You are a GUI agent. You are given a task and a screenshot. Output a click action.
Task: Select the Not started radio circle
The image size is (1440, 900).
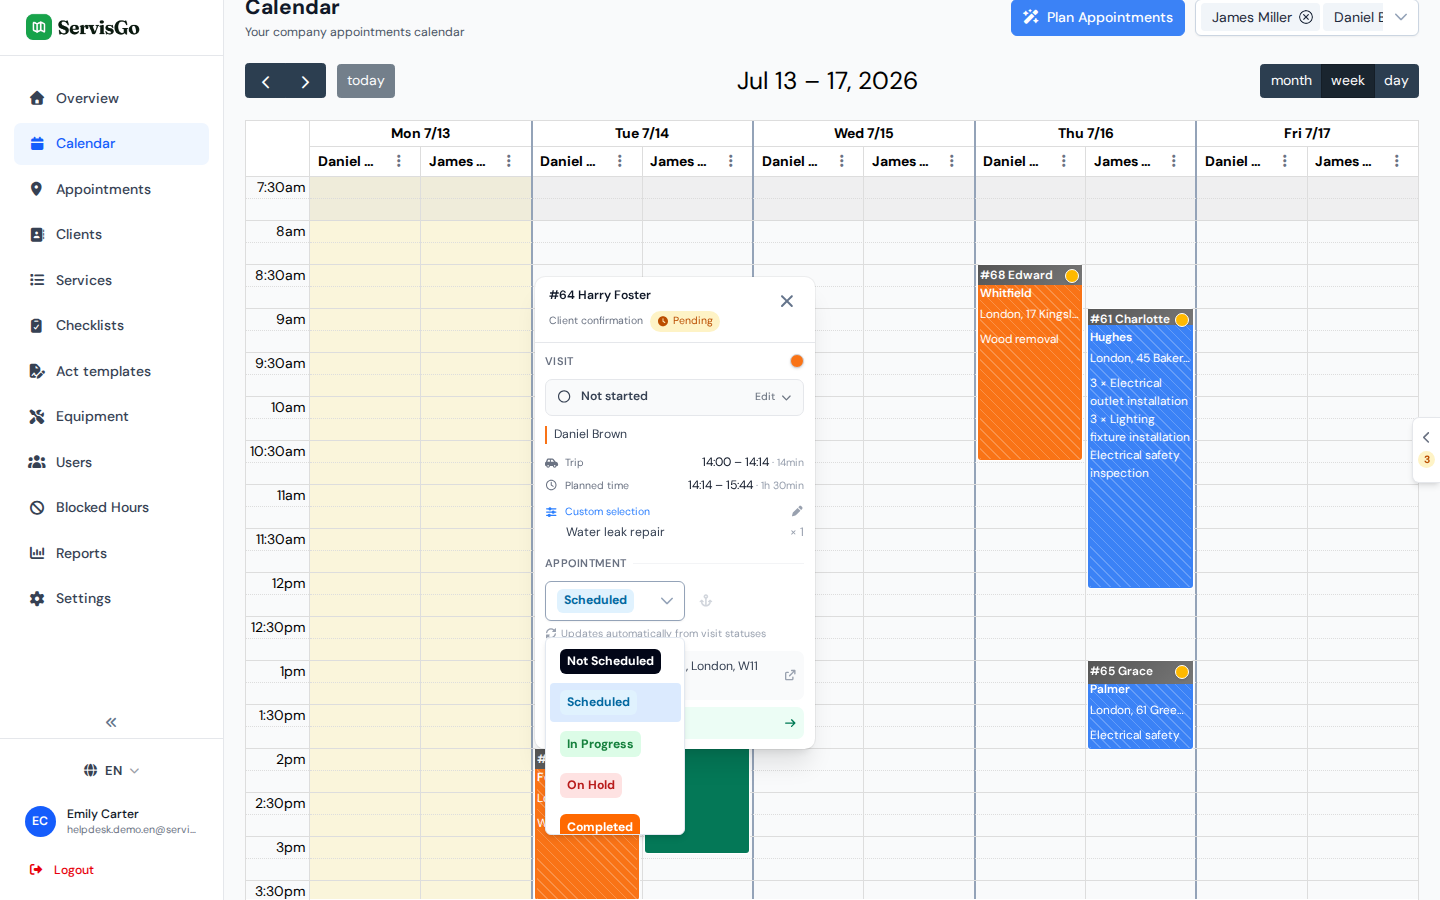pos(564,397)
